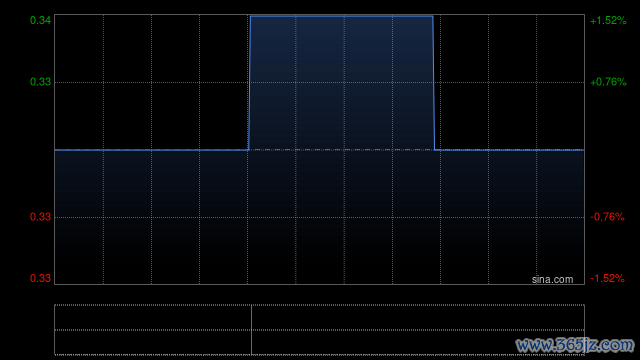Click the flat blue line after the price drop
Screen dimensions: 640x360
tap(509, 150)
